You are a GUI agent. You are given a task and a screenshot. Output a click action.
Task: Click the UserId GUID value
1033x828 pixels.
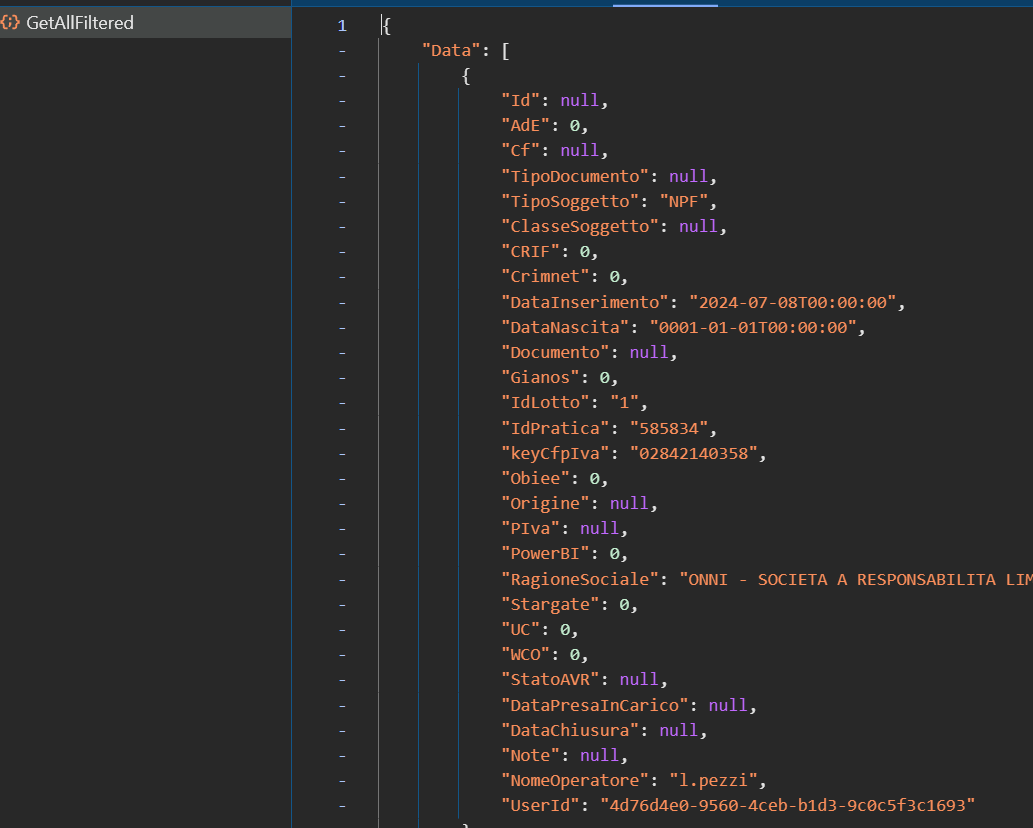787,805
